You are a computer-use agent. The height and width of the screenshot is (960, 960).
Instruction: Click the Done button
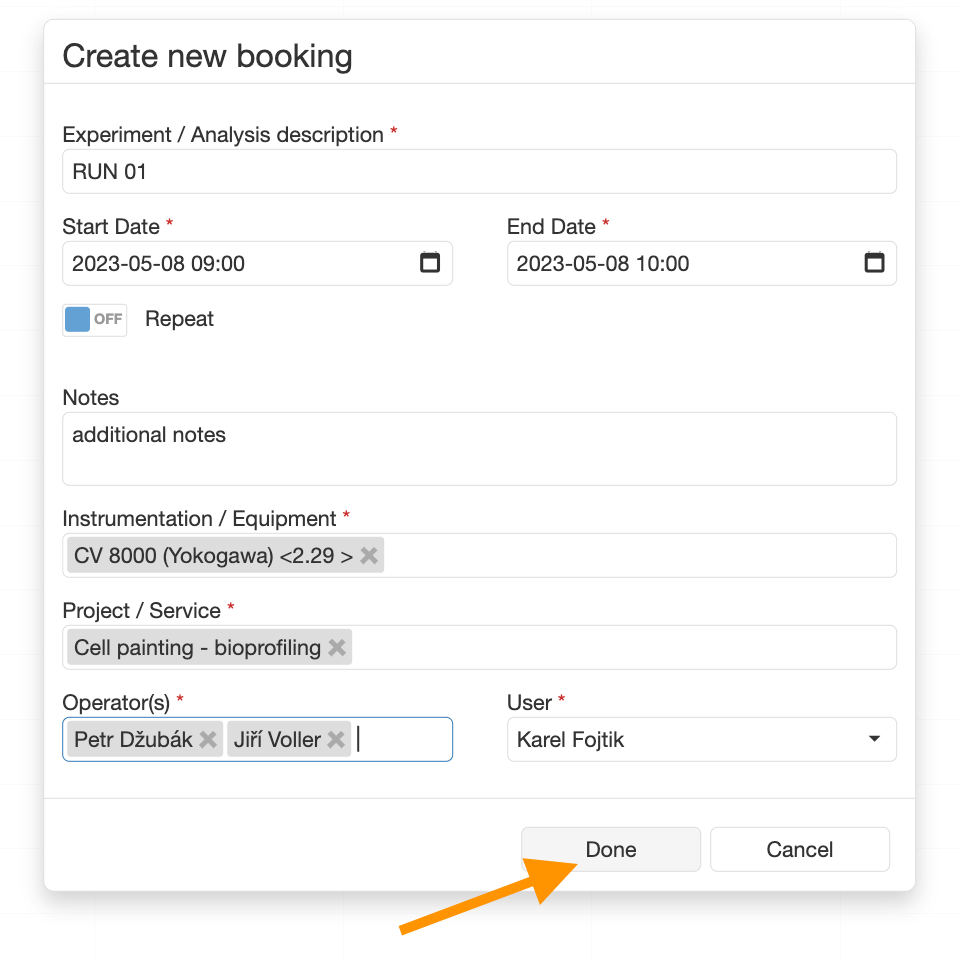pos(610,849)
